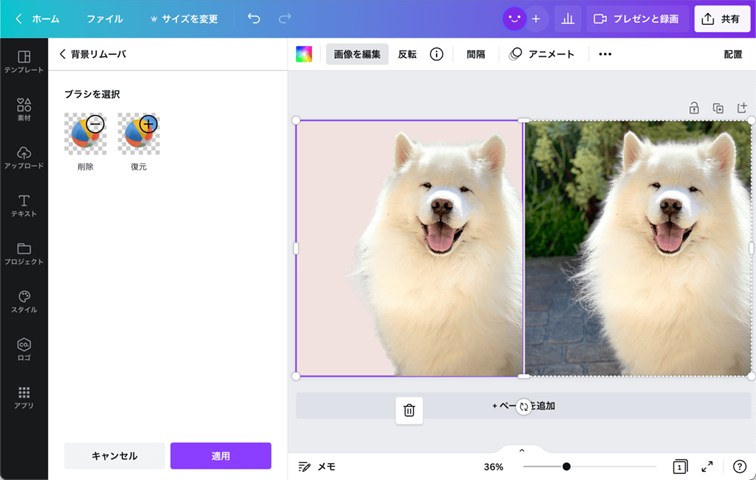Screen dimensions: 756x480
Task: Adjust the zoom level slider
Action: coord(566,466)
